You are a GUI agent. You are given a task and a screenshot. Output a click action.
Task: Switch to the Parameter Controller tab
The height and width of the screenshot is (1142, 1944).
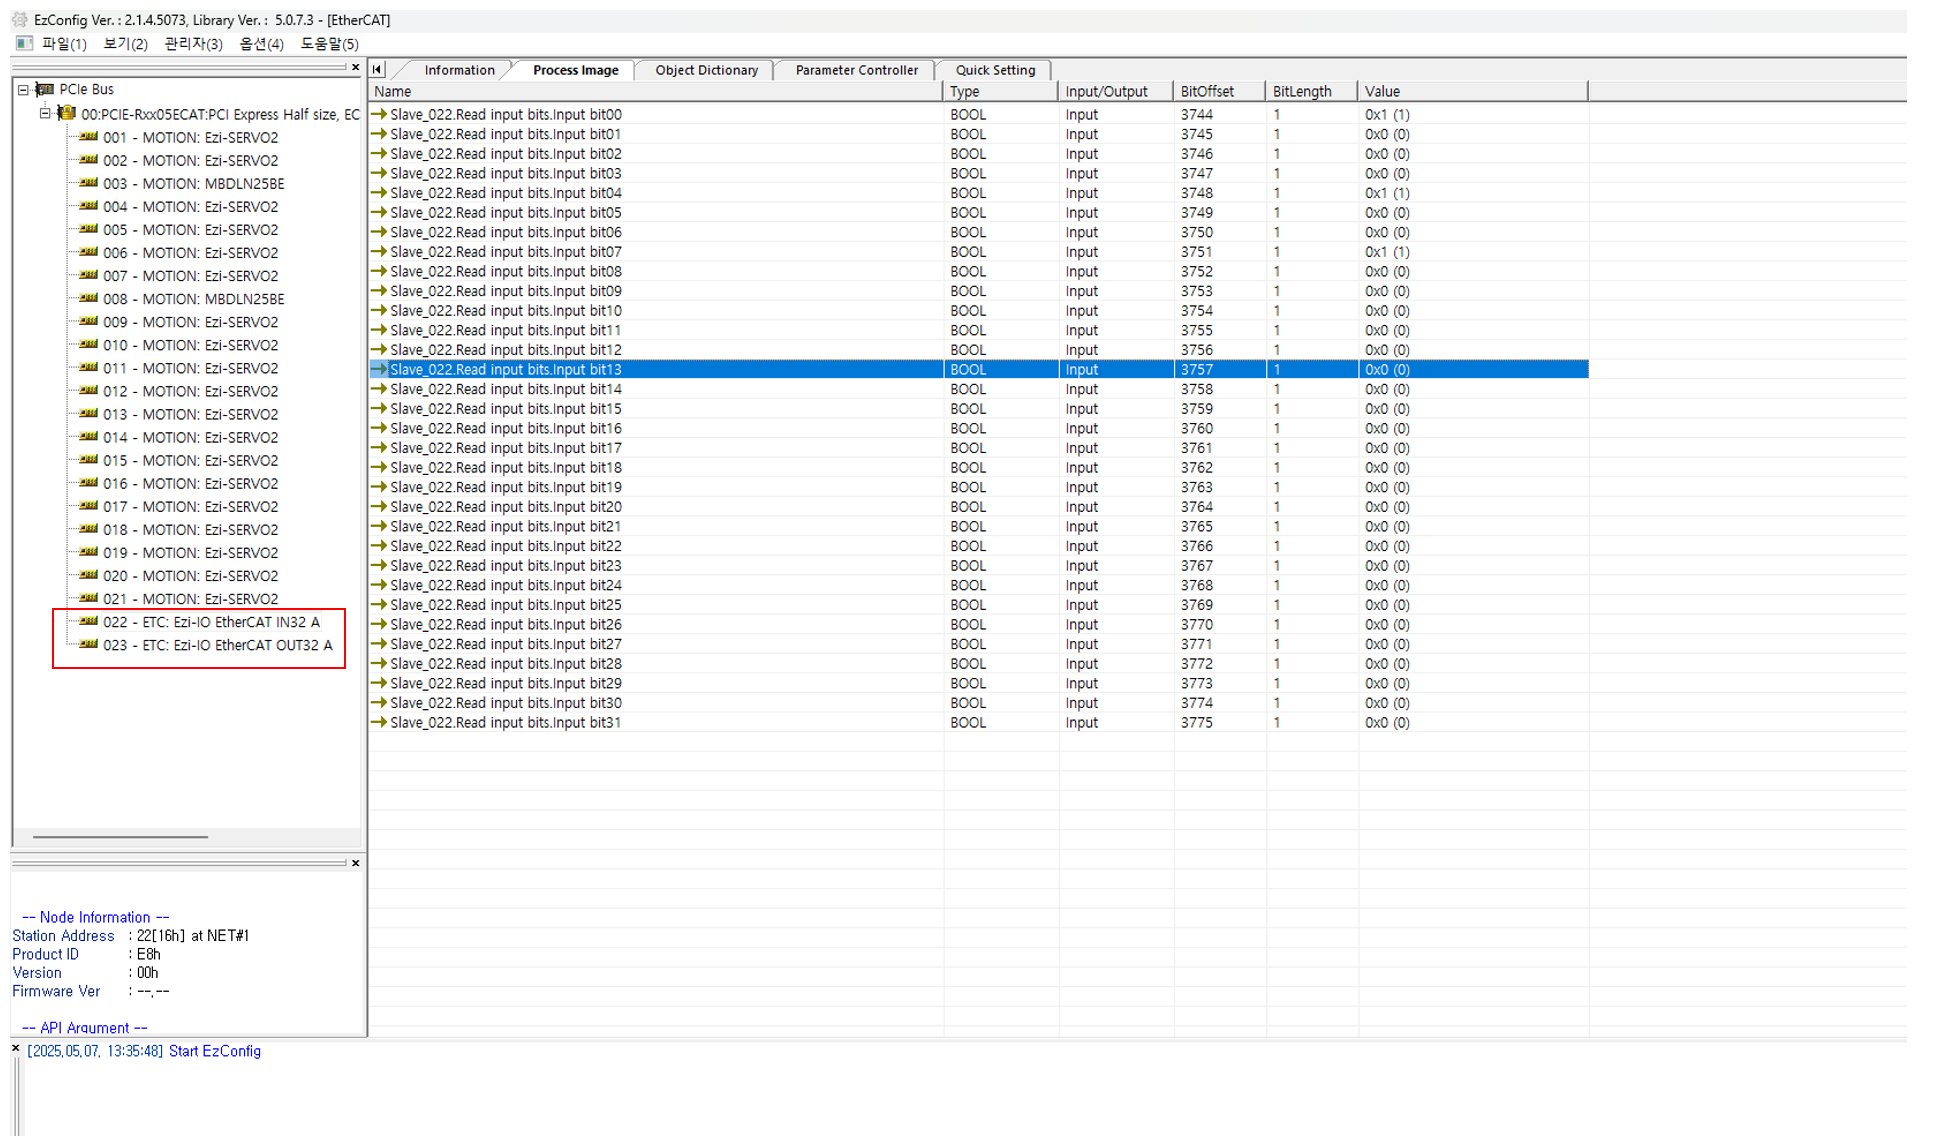856,70
